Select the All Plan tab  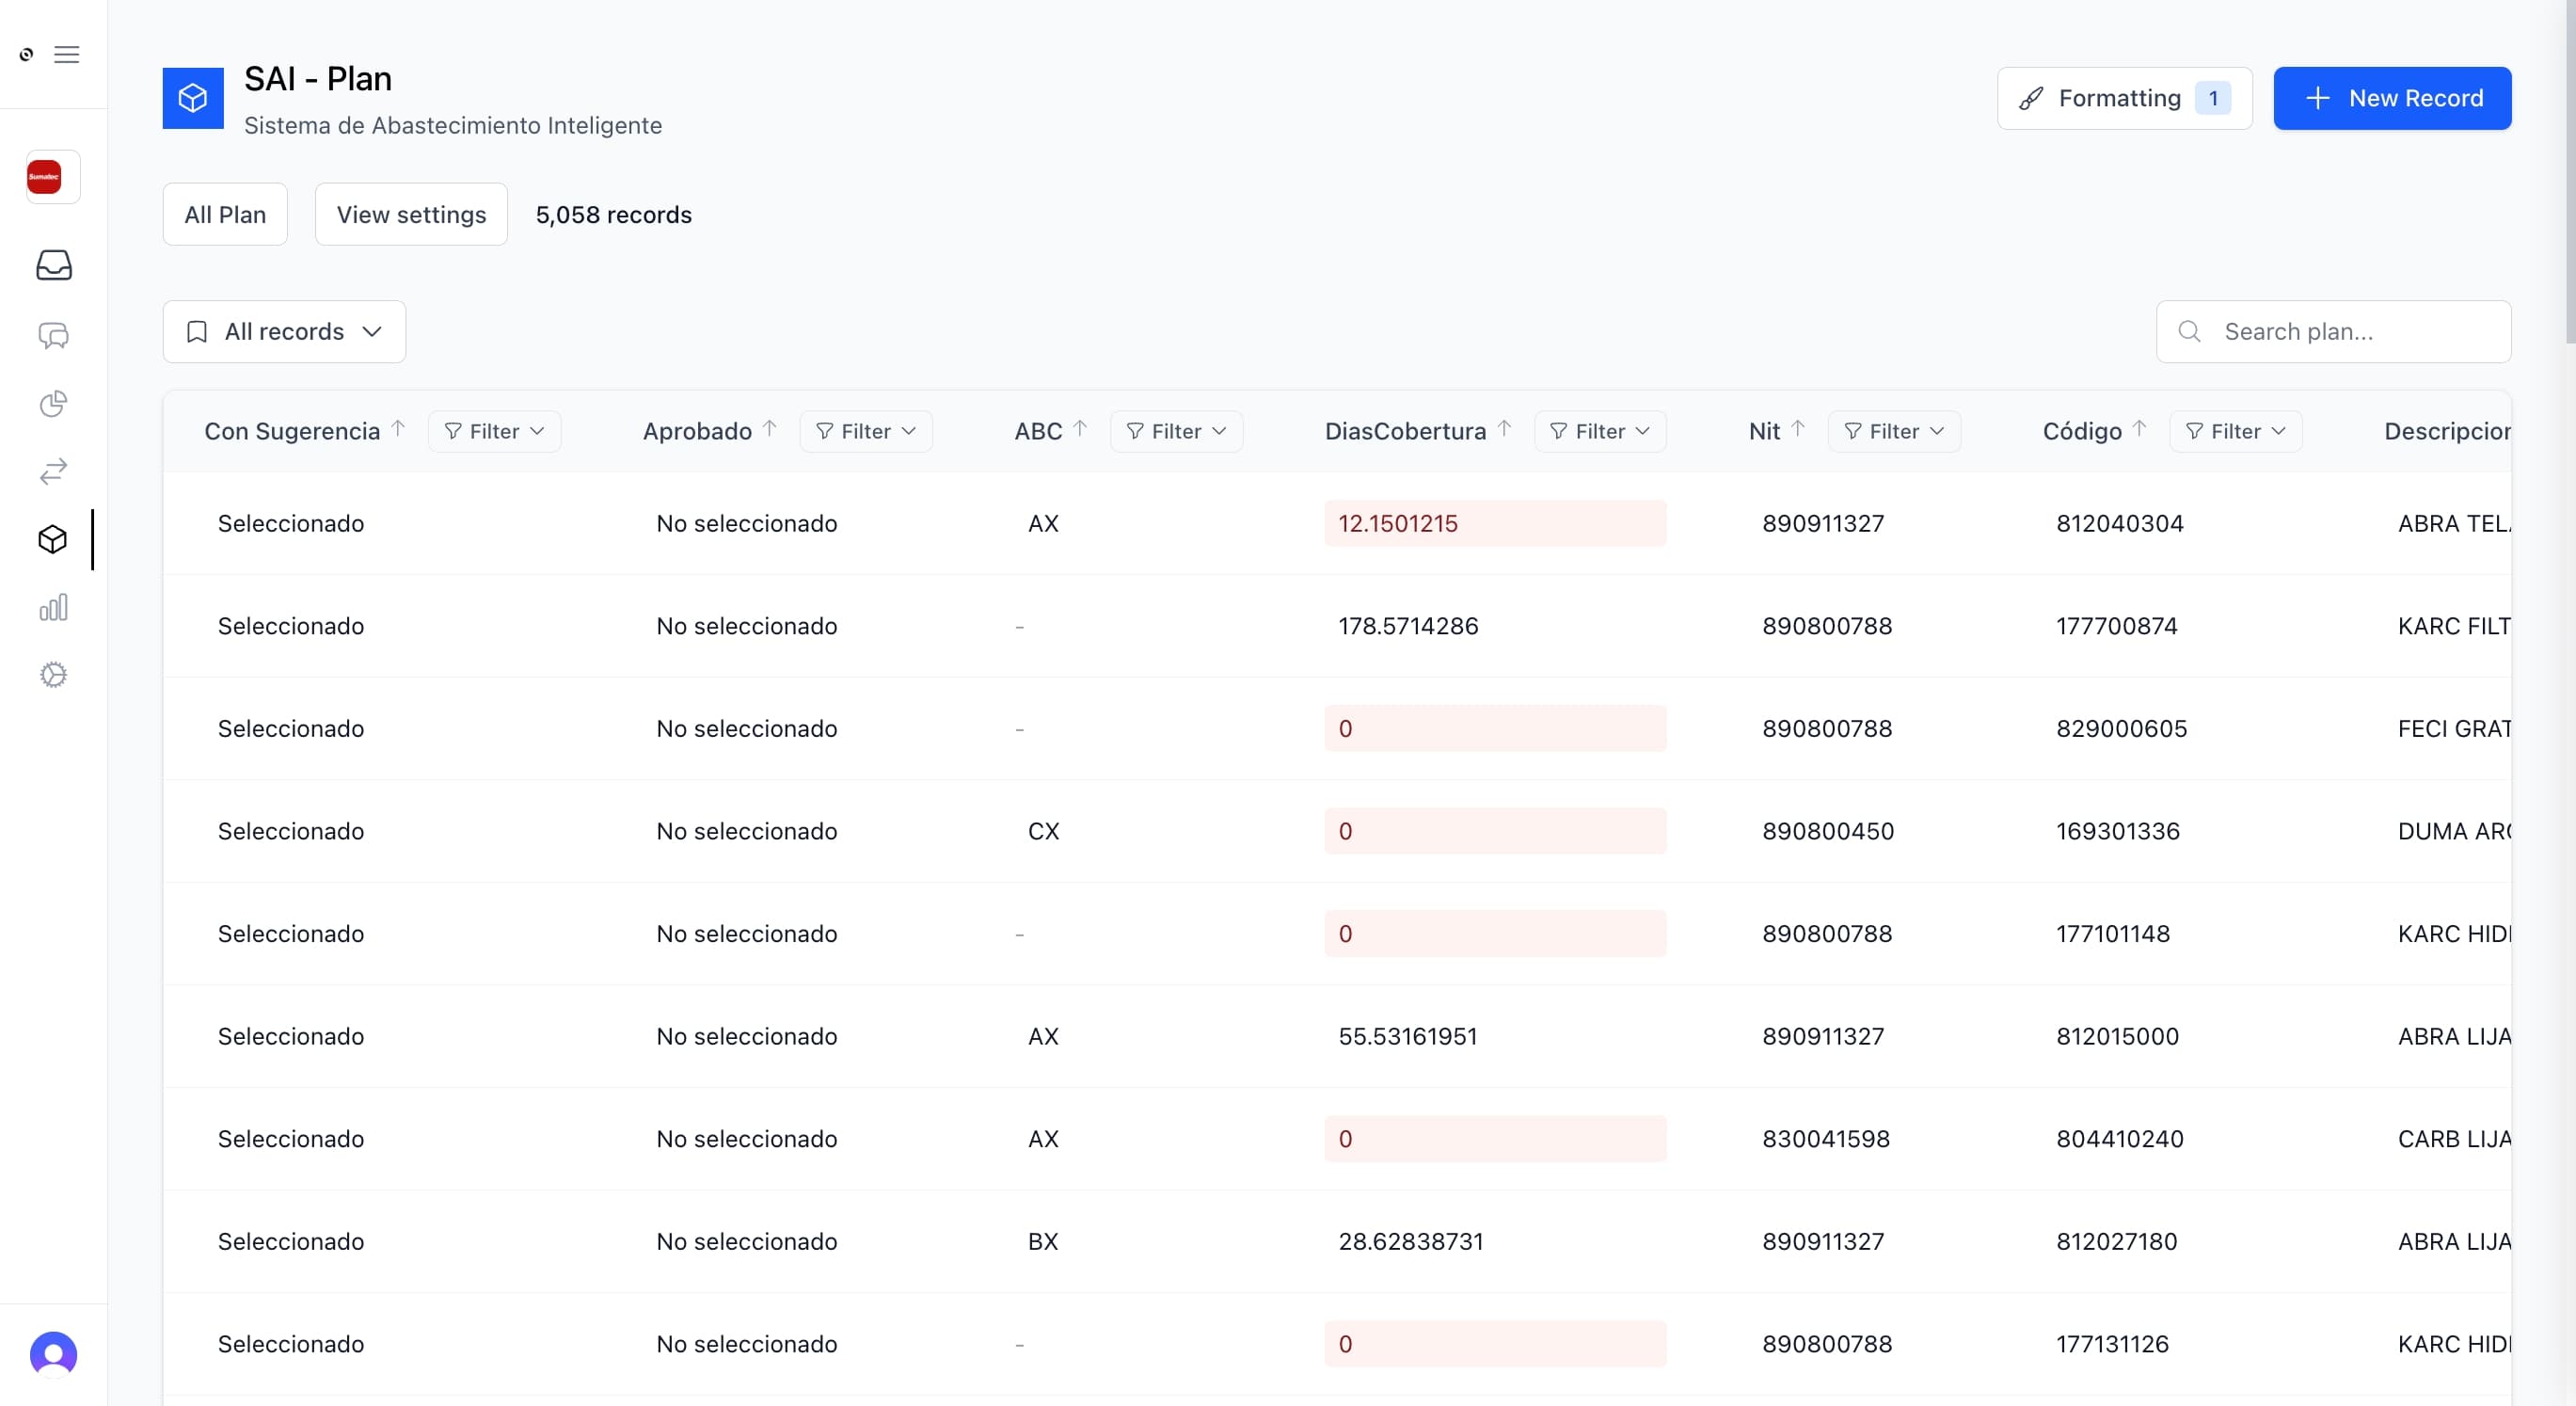225,214
